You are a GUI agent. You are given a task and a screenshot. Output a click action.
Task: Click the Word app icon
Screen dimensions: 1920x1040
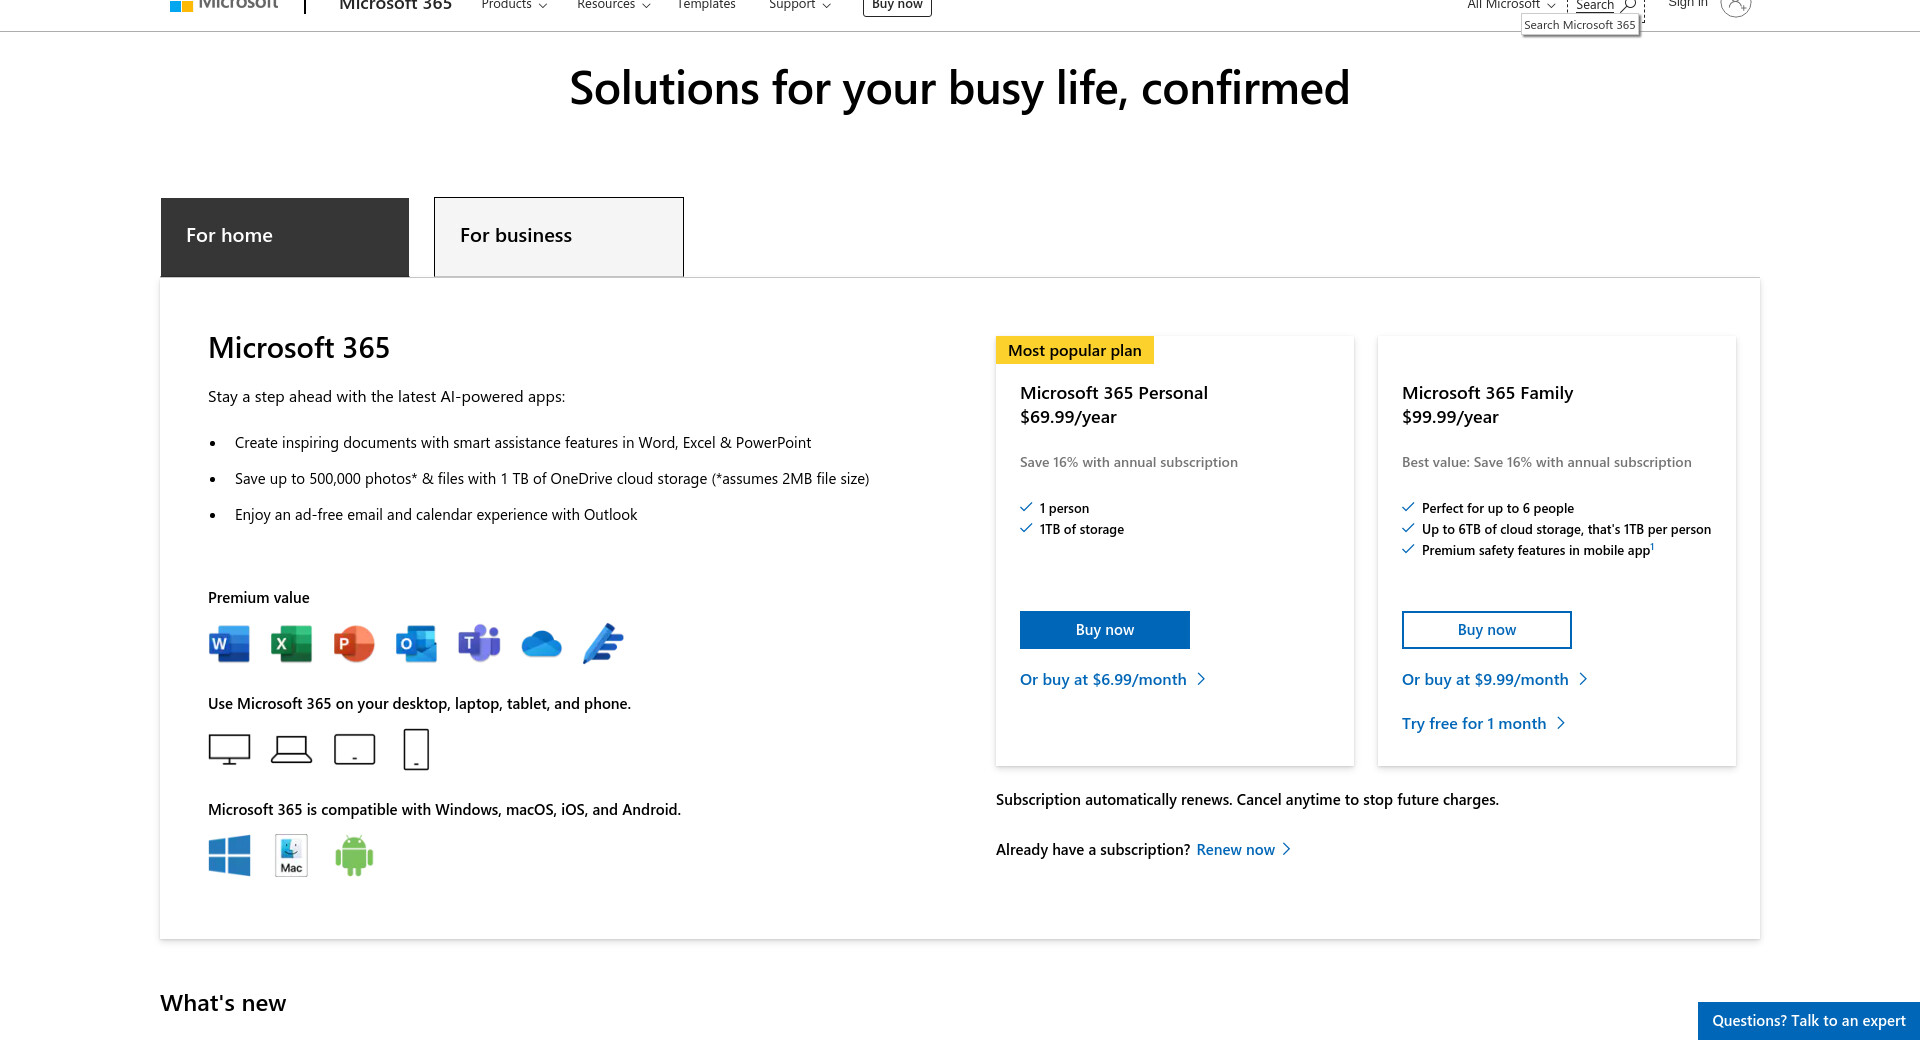(x=229, y=644)
